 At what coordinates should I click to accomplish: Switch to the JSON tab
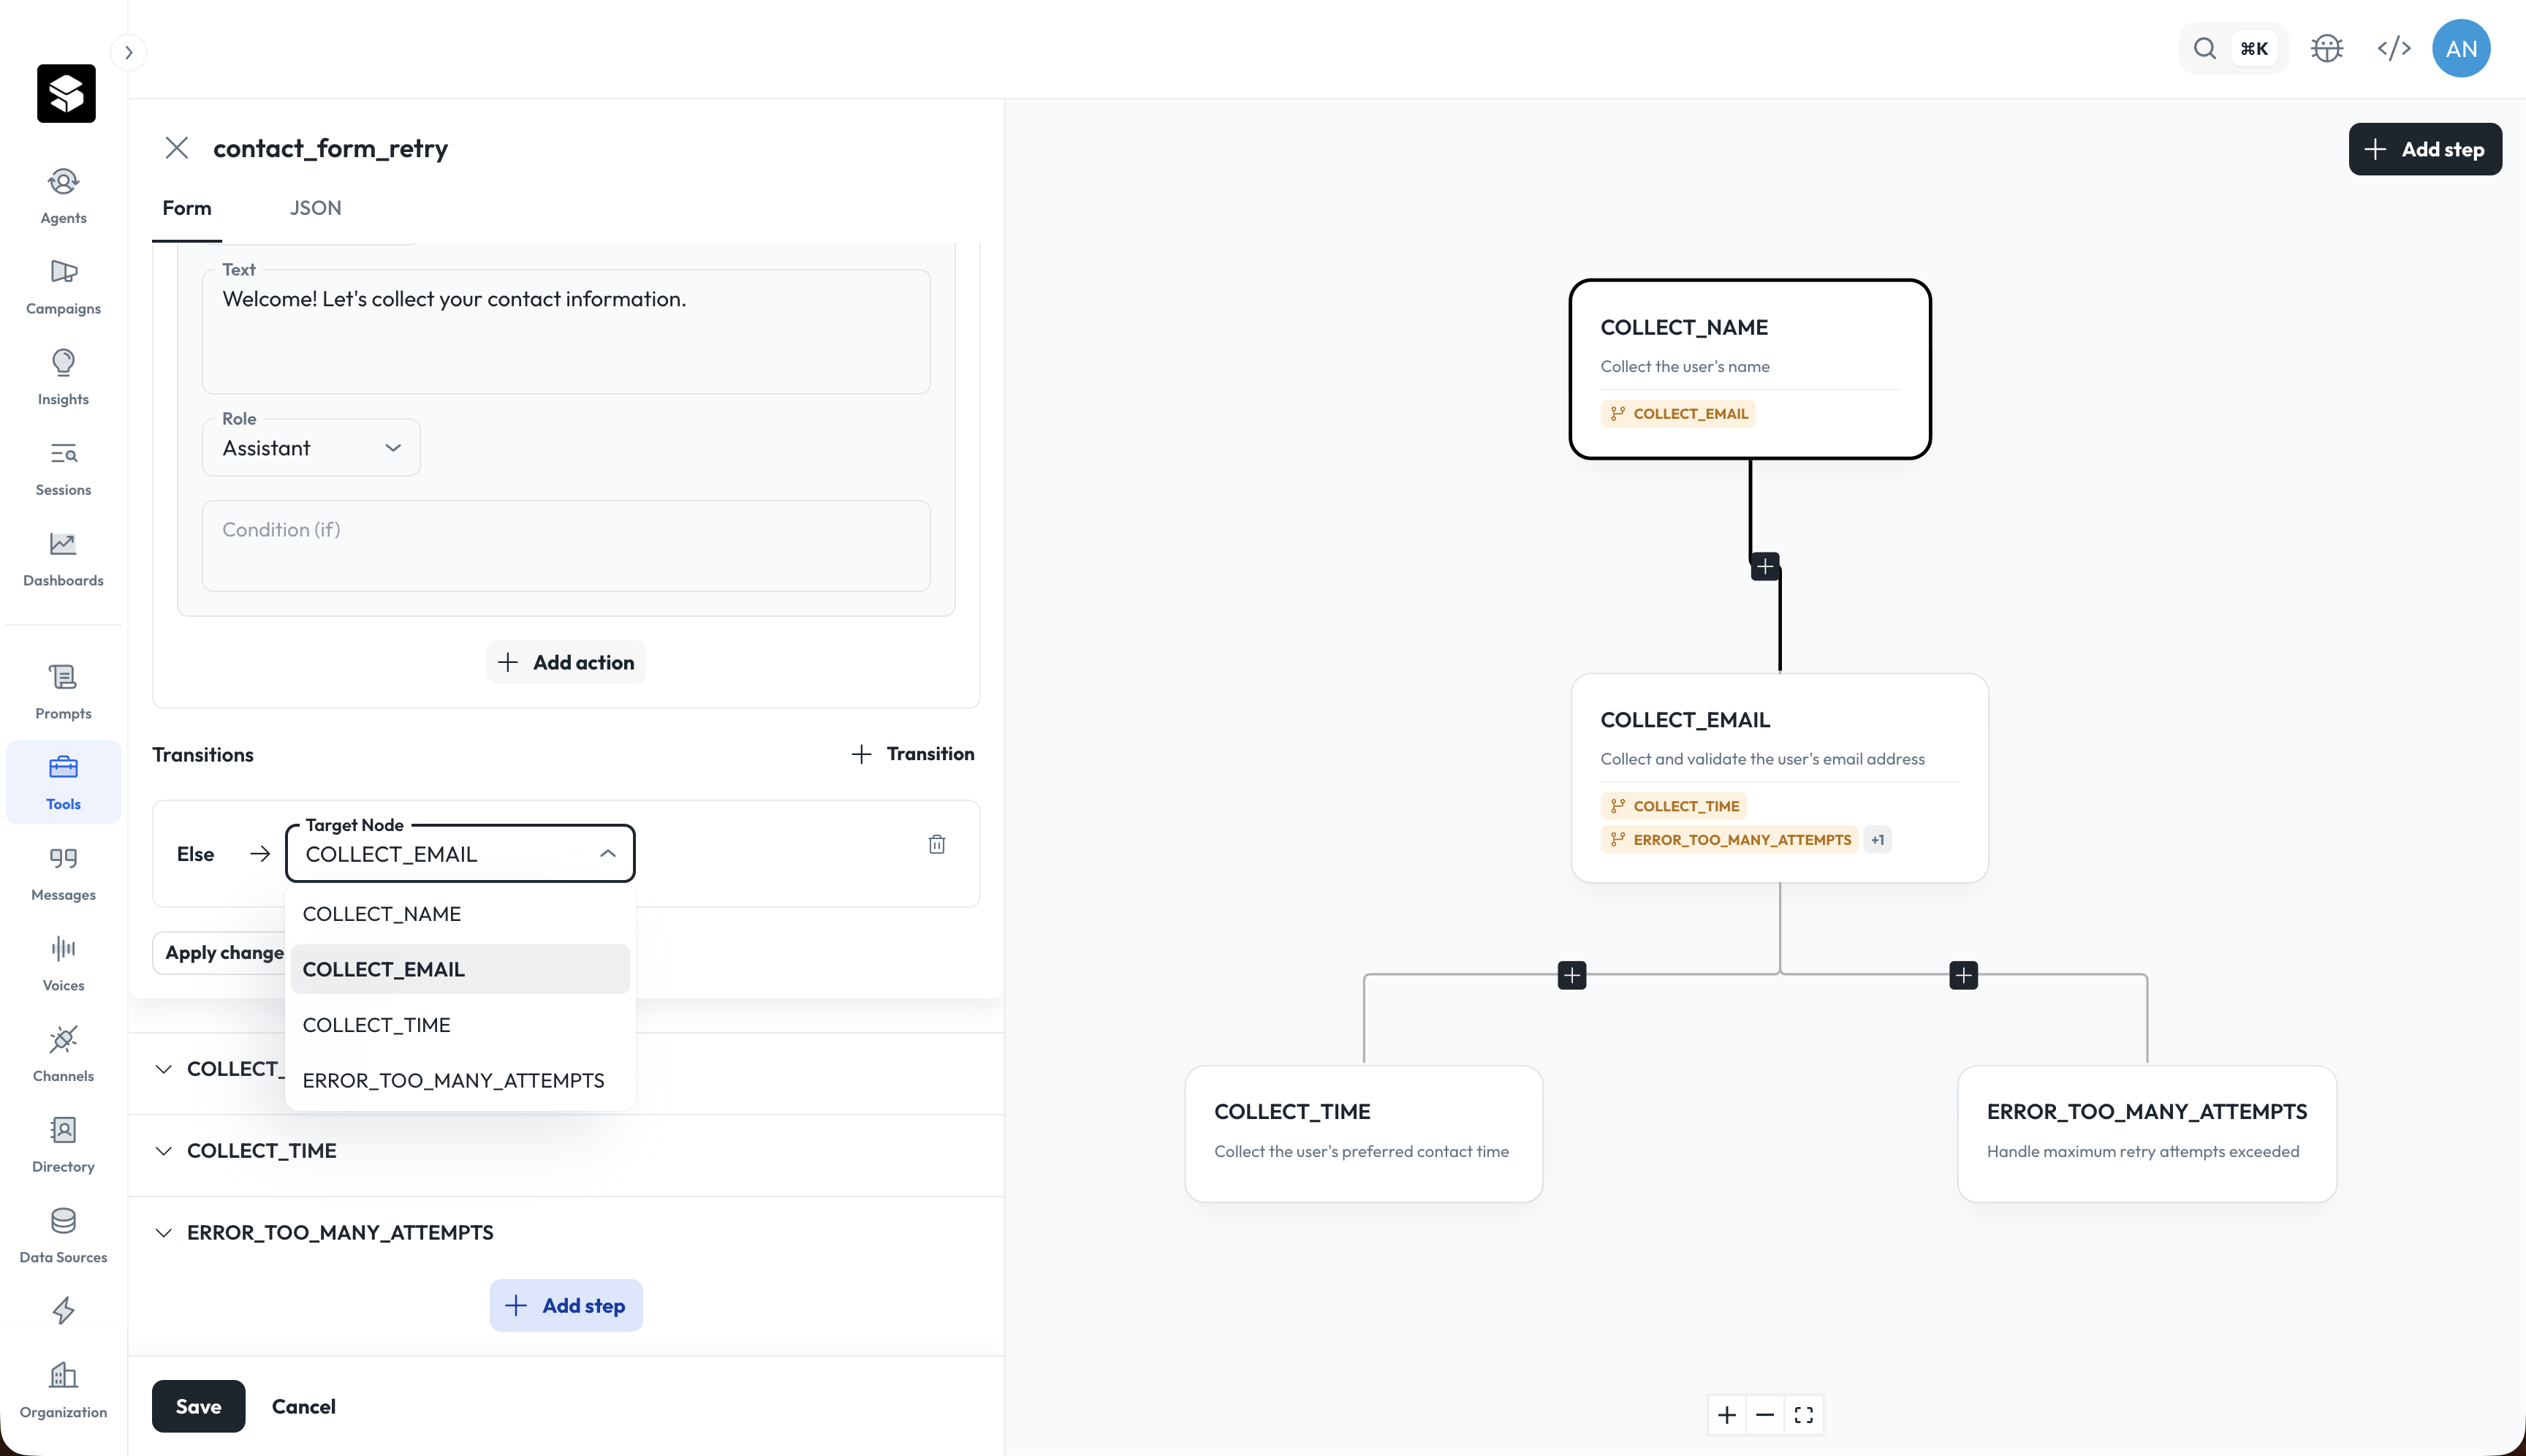tap(315, 208)
